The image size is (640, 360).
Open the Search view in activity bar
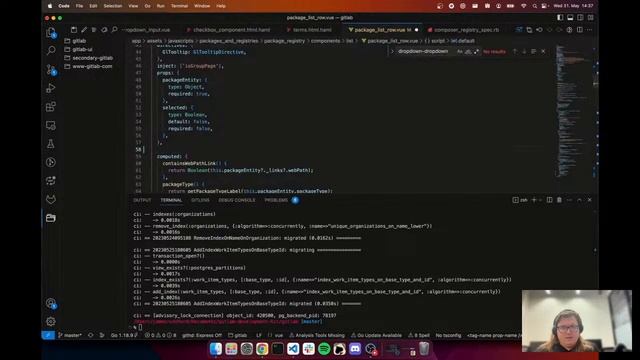pyautogui.click(x=51, y=50)
